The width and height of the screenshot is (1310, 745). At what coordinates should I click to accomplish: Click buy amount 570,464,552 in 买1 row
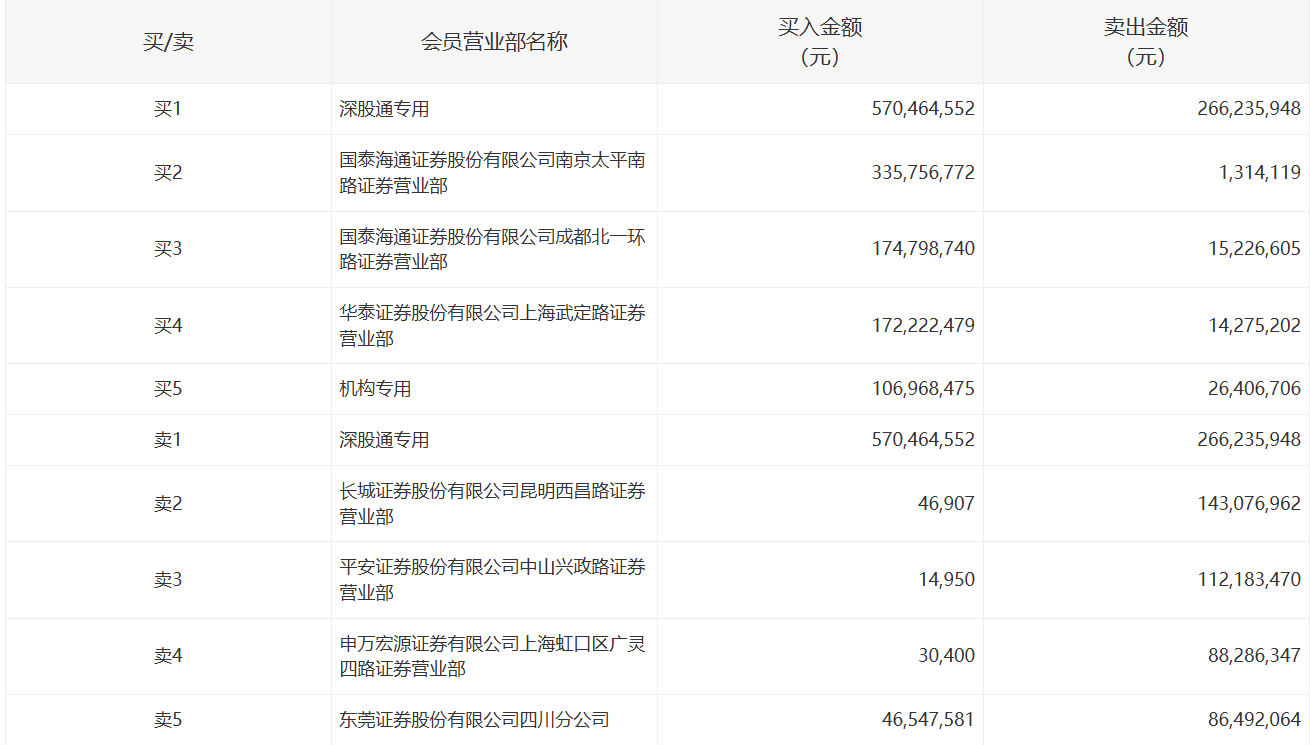tap(923, 109)
